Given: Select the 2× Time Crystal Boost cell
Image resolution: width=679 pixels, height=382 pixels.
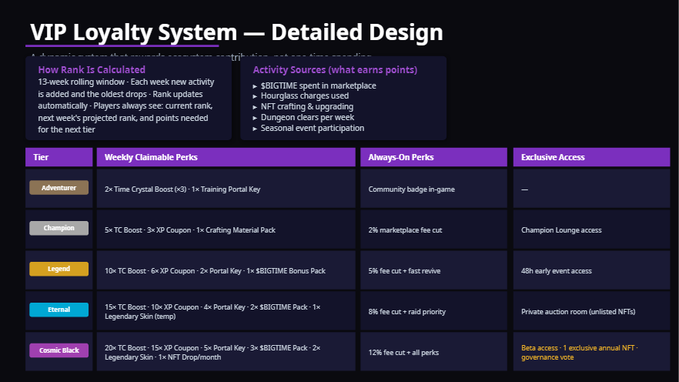Looking at the screenshot, I should 226,189.
